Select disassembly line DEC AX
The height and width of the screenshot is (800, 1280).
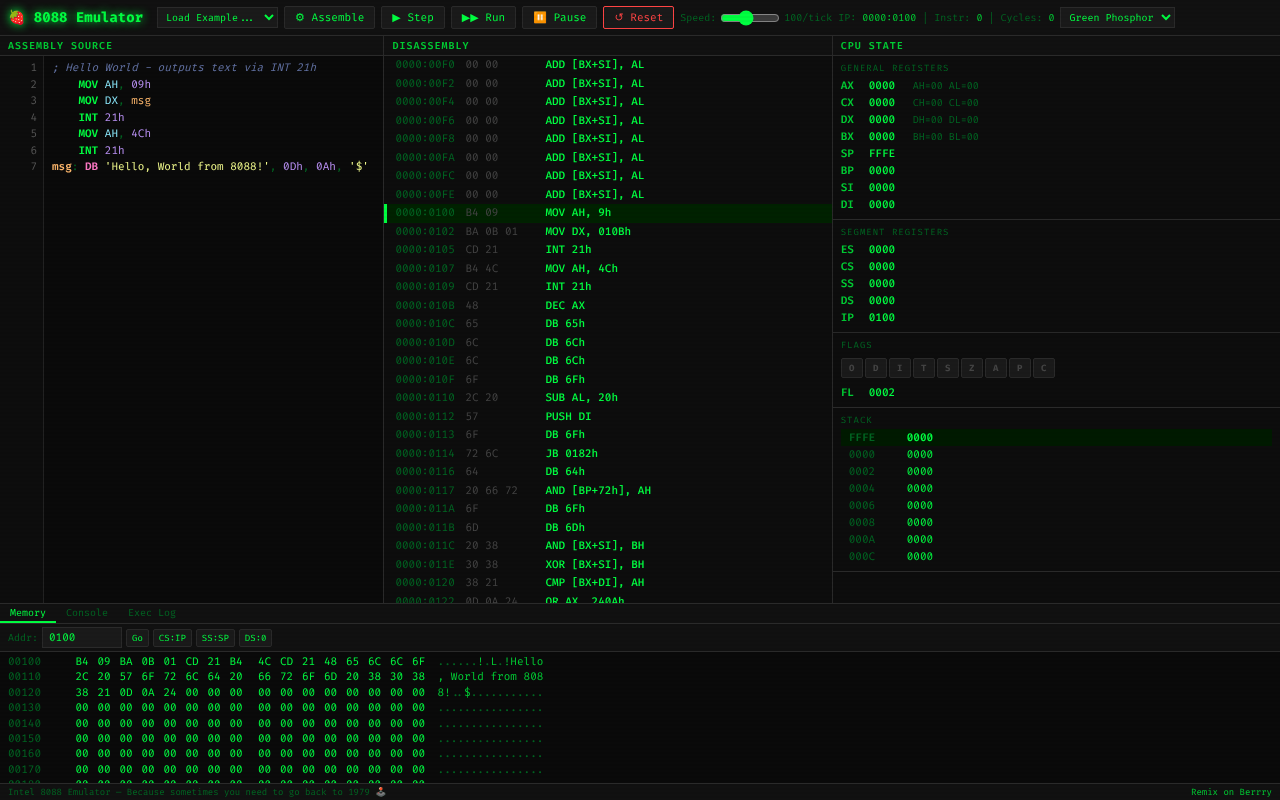click(x=608, y=306)
